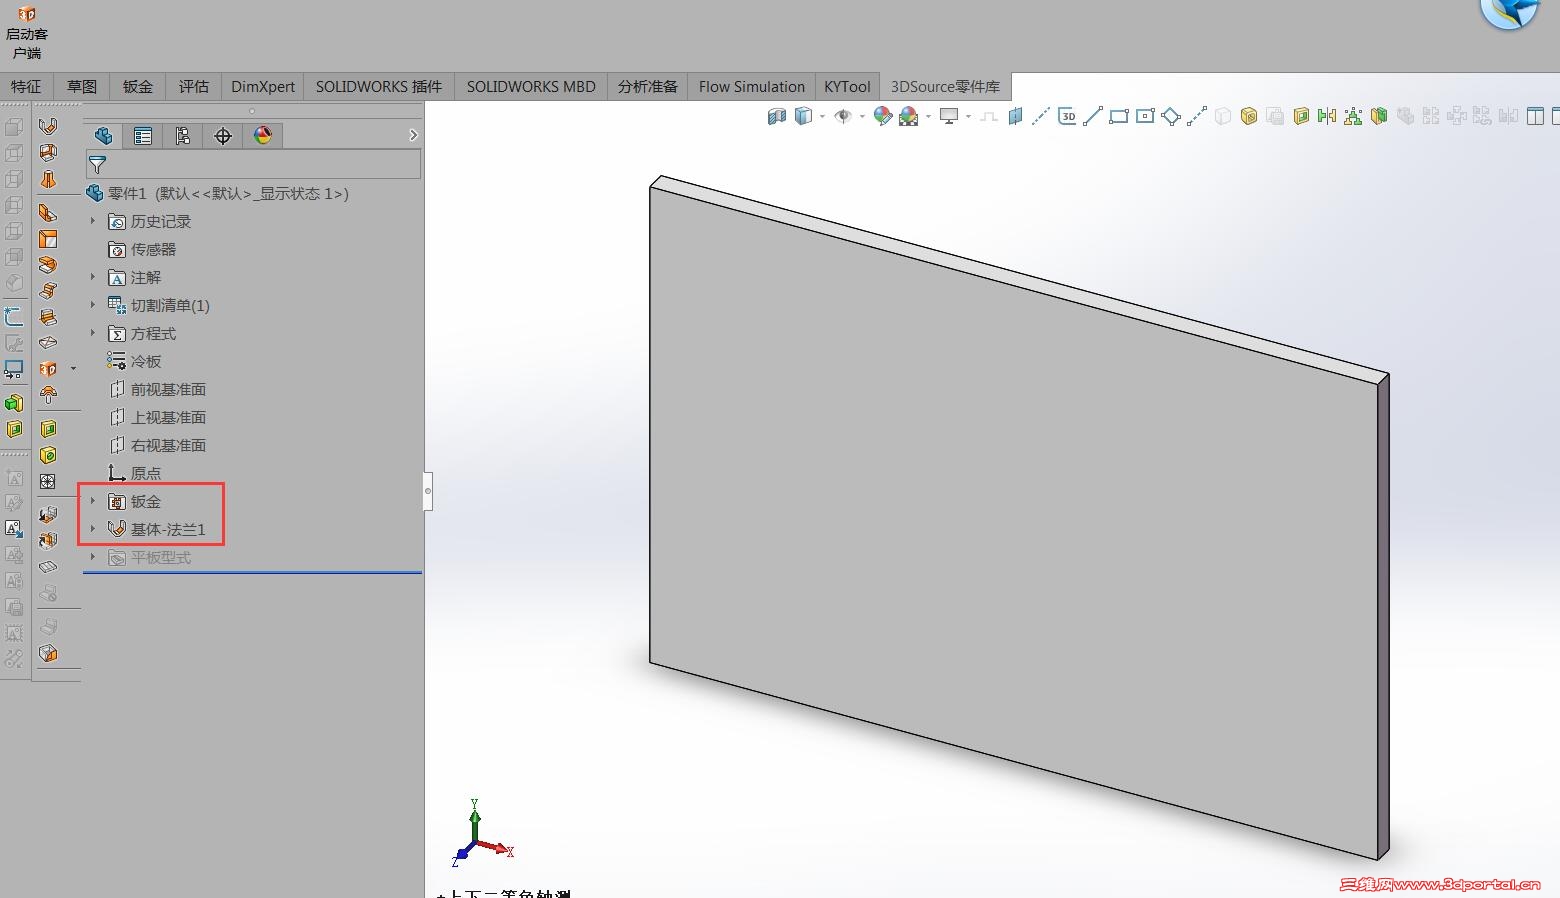Click the Hem tool icon

coord(48,265)
